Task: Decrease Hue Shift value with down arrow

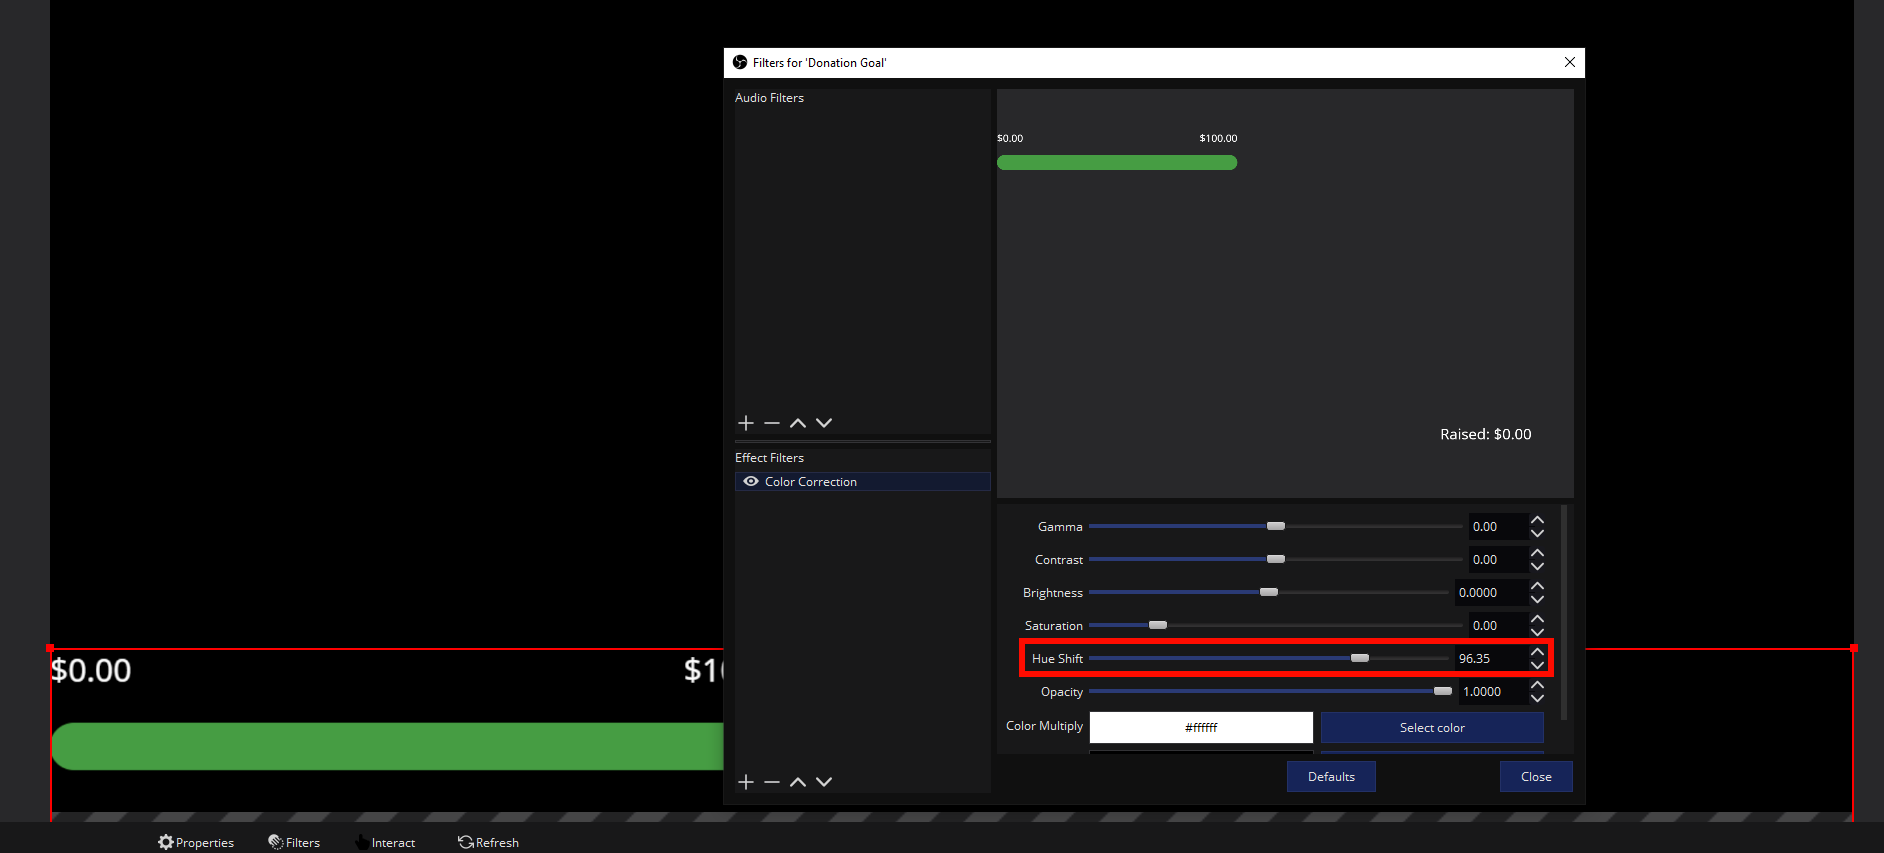Action: [1538, 665]
